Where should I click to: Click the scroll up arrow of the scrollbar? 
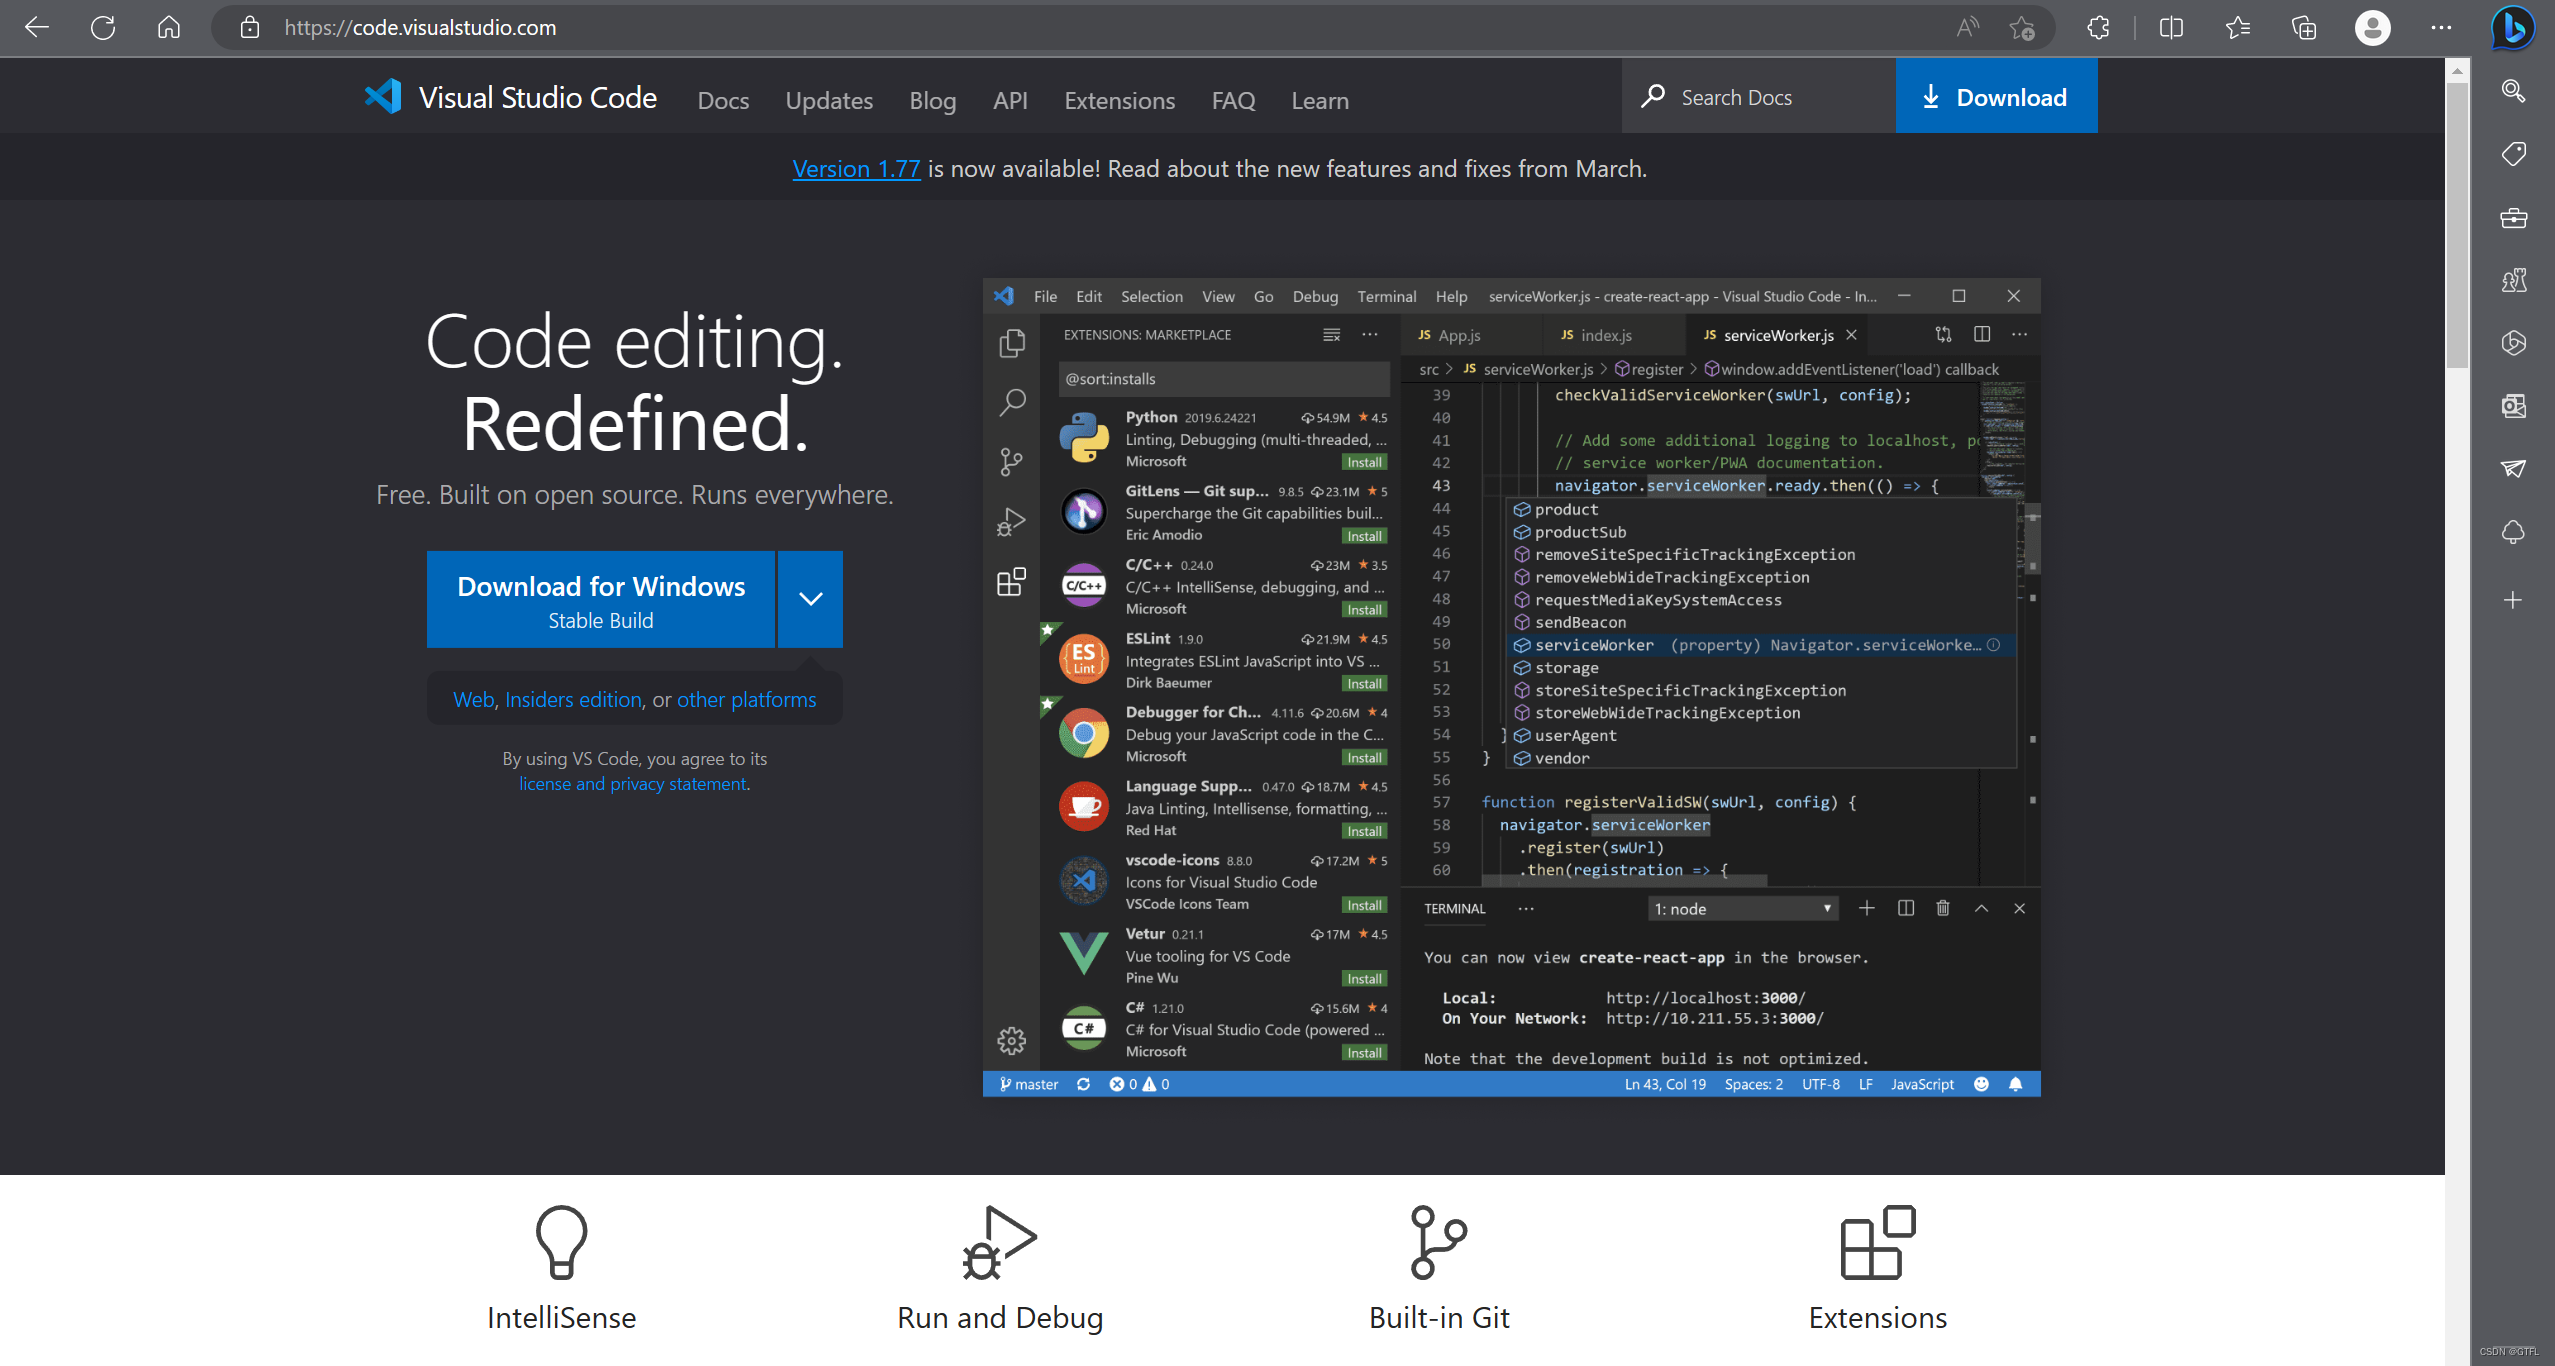tap(2457, 70)
